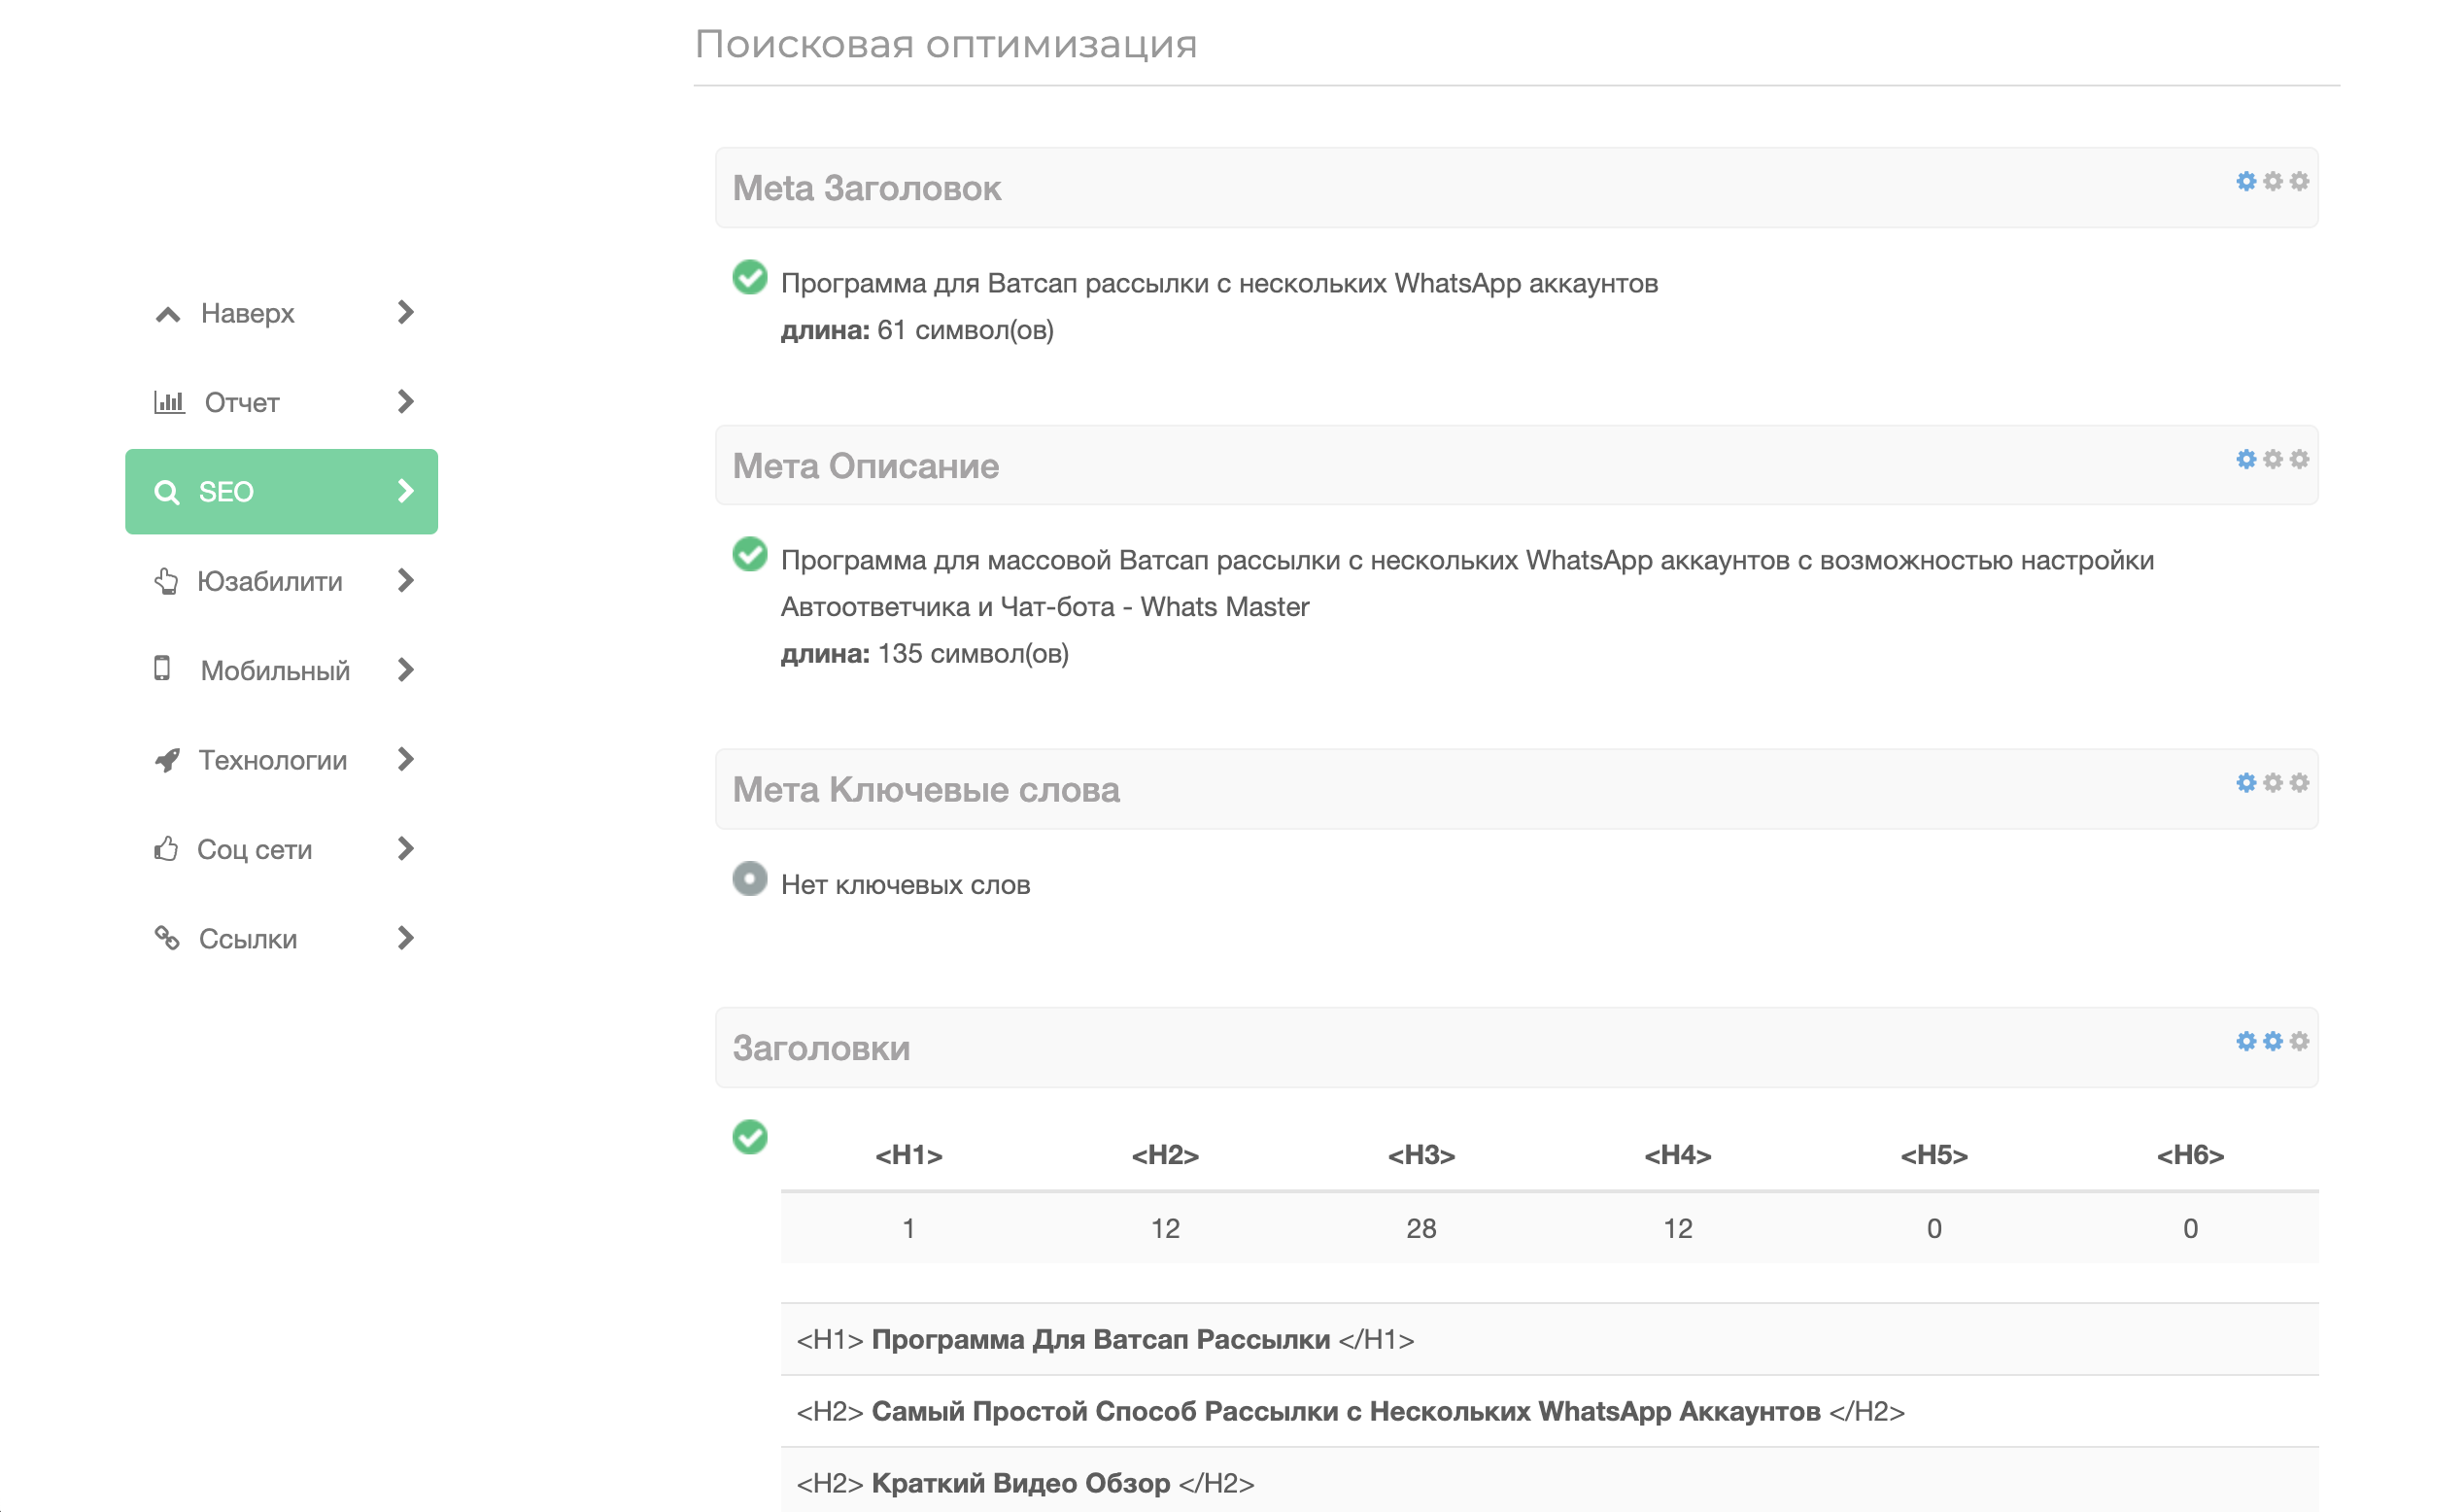Image resolution: width=2464 pixels, height=1512 pixels.
Task: Expand the Отчет chevron arrow
Action: coord(405,402)
